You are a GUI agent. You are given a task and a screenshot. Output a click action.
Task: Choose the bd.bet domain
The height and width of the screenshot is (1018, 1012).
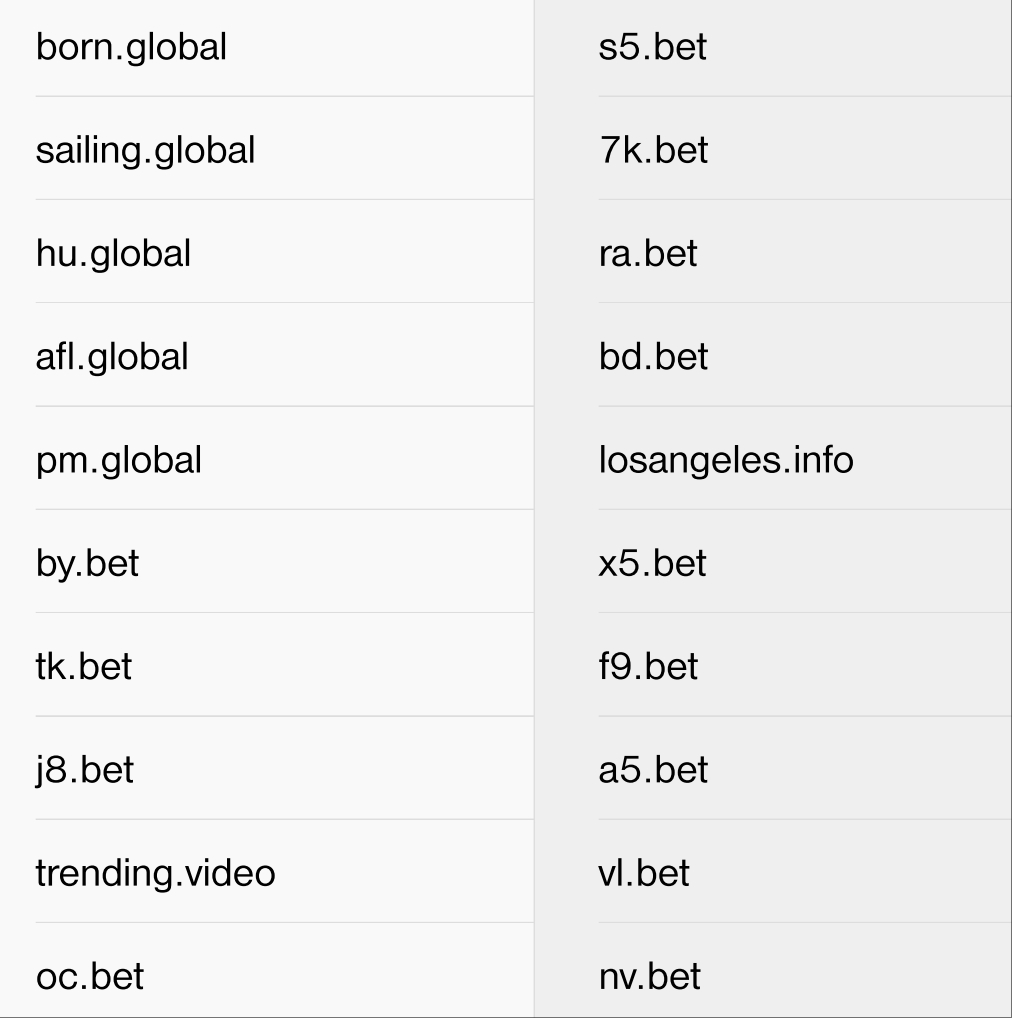tap(653, 356)
